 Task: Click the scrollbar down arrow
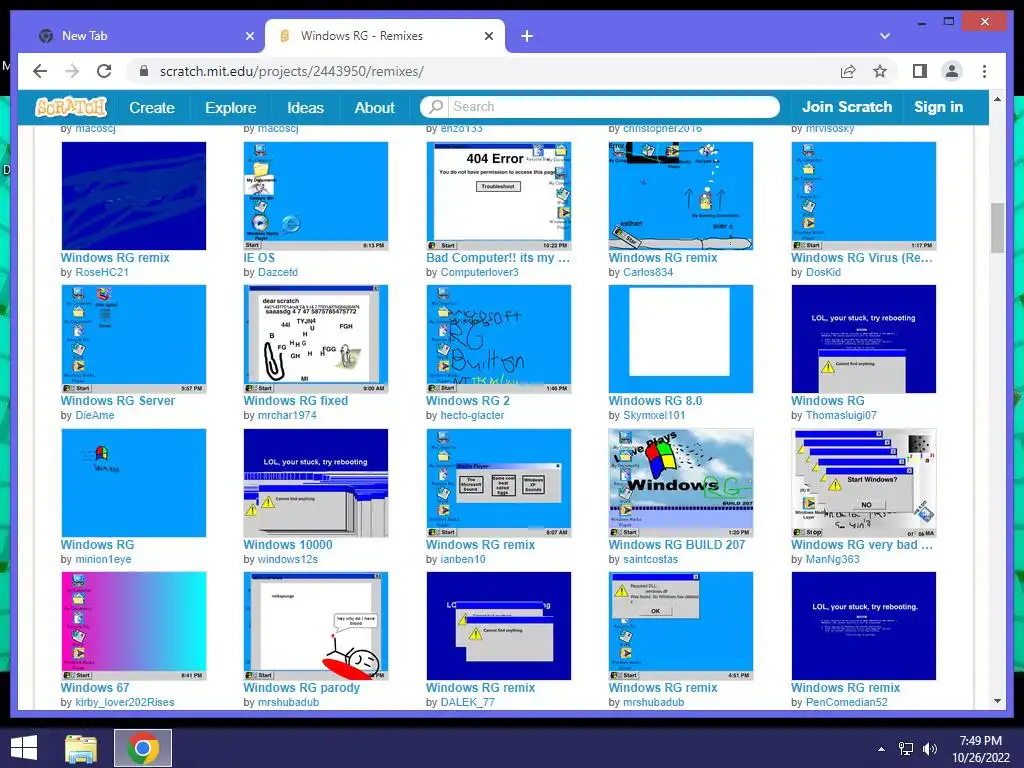pos(997,701)
